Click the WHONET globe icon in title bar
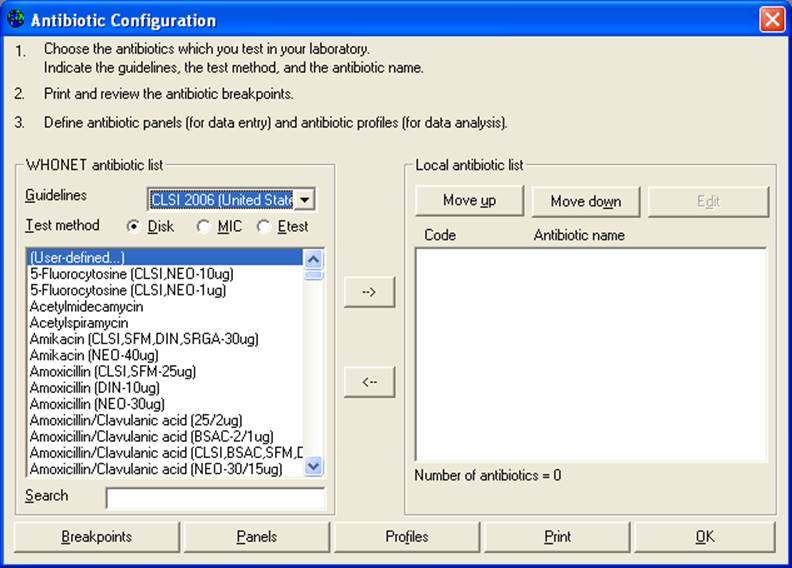Viewport: 792px width, 568px height. (16, 19)
